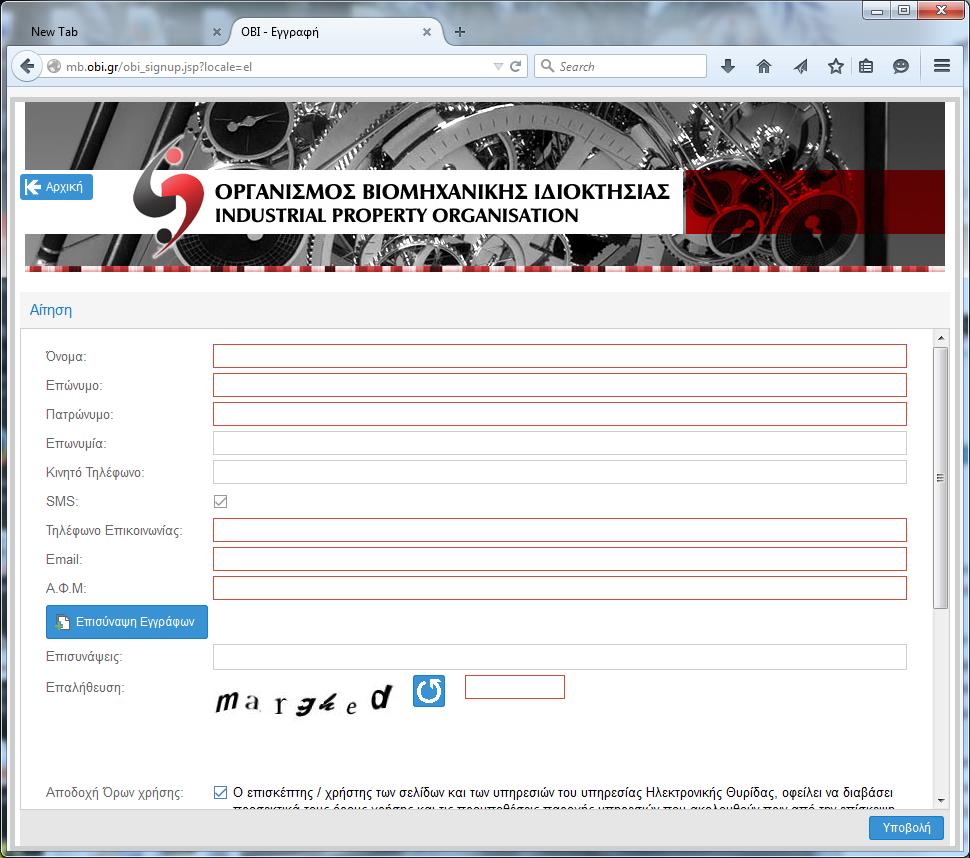Open the hamburger browser menu
This screenshot has width=970, height=858.
942,66
